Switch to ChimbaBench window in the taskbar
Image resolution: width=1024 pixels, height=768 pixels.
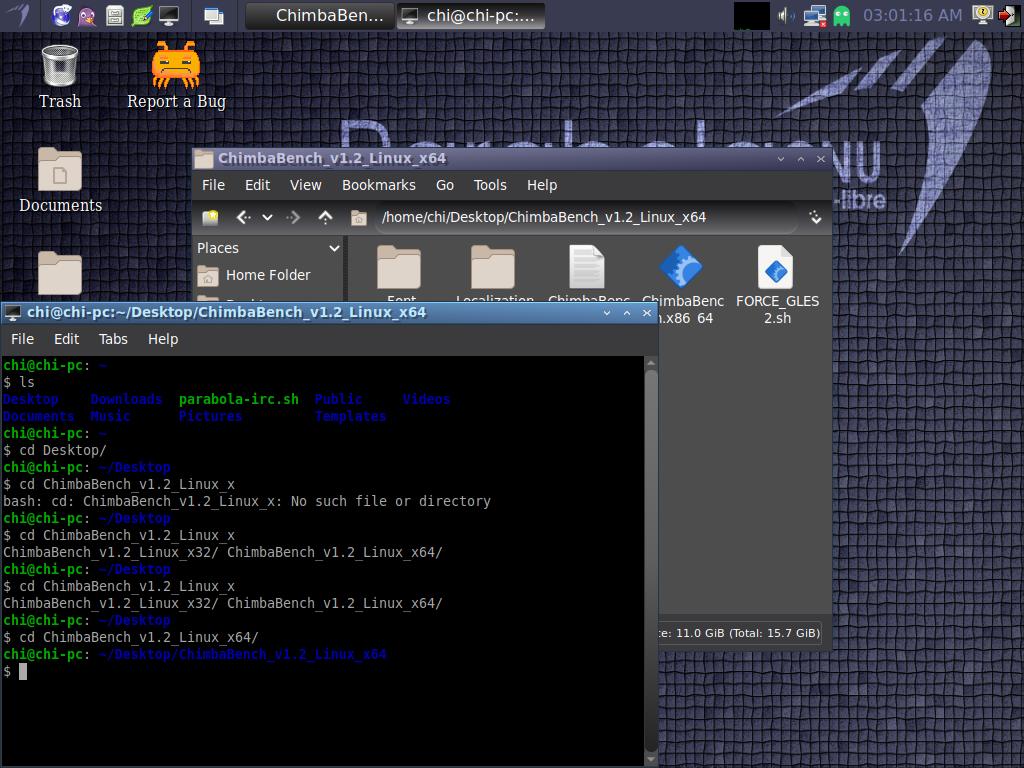coord(318,15)
